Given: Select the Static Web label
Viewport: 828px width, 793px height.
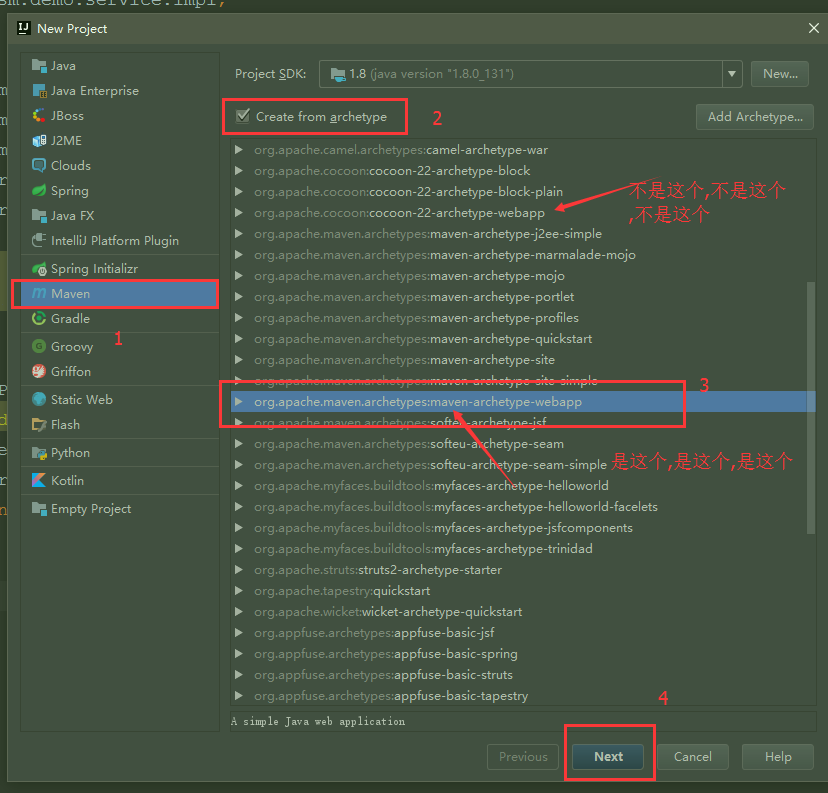Looking at the screenshot, I should (82, 399).
